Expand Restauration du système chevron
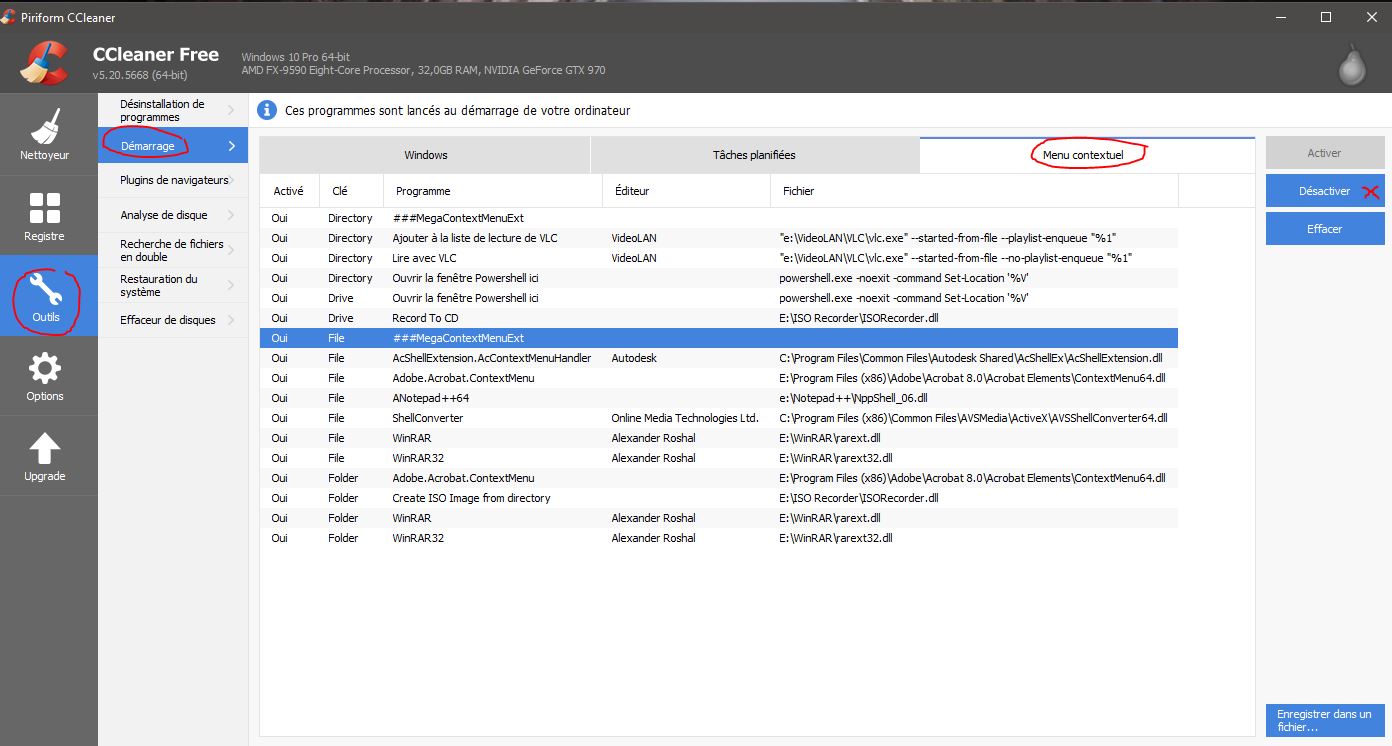The image size is (1392, 746). point(232,285)
